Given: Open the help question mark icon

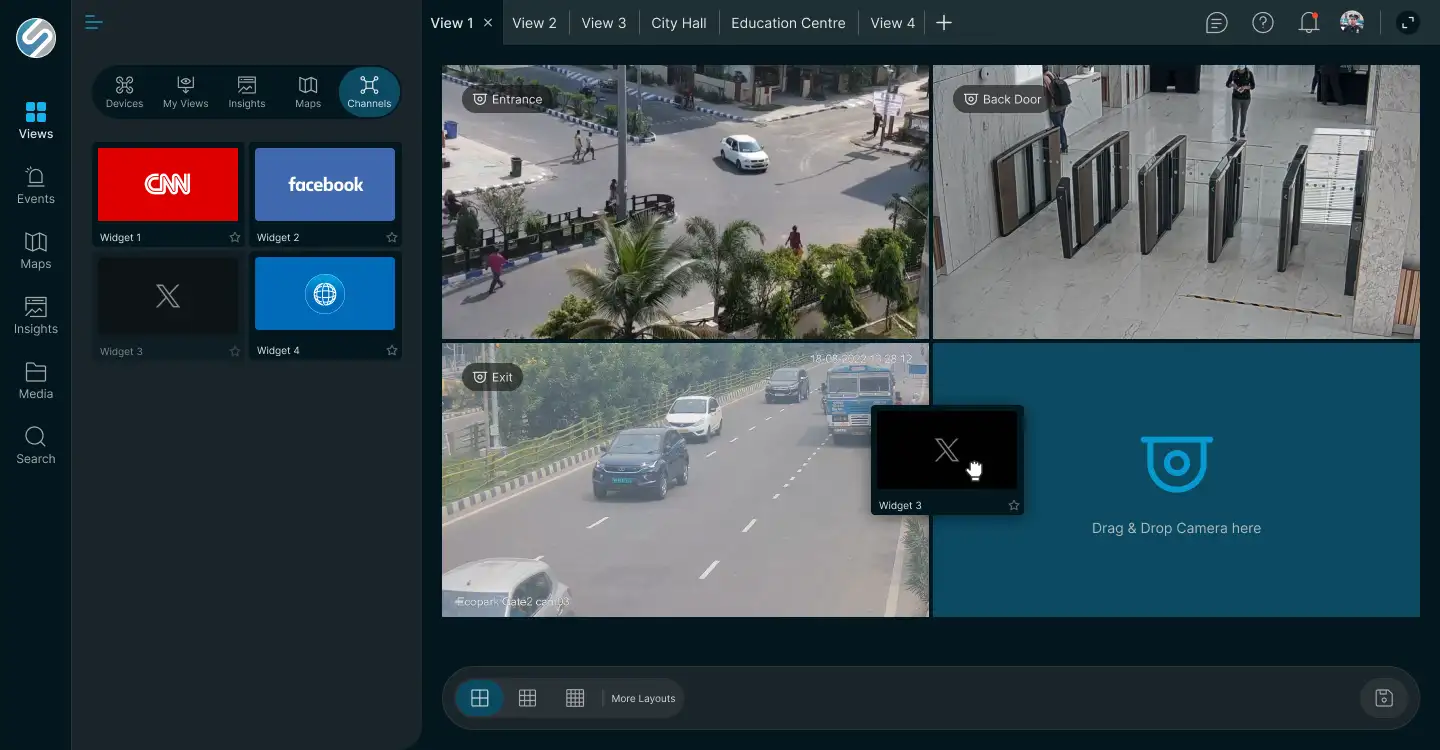Looking at the screenshot, I should tap(1263, 23).
